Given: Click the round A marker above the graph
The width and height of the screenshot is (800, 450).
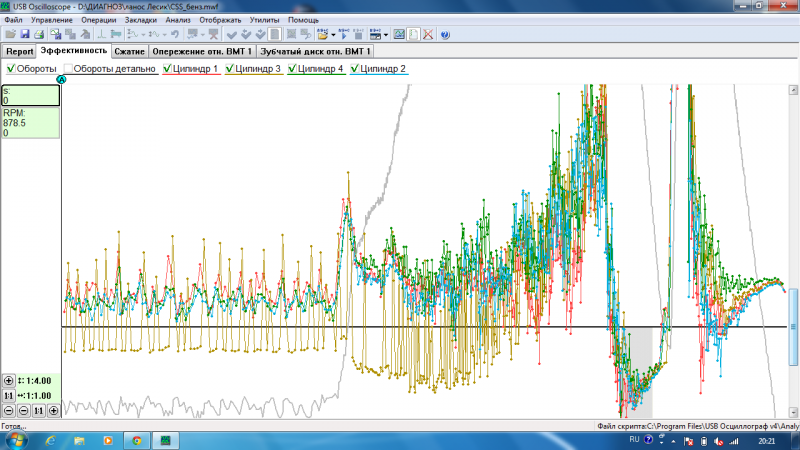Looking at the screenshot, I should coord(62,79).
